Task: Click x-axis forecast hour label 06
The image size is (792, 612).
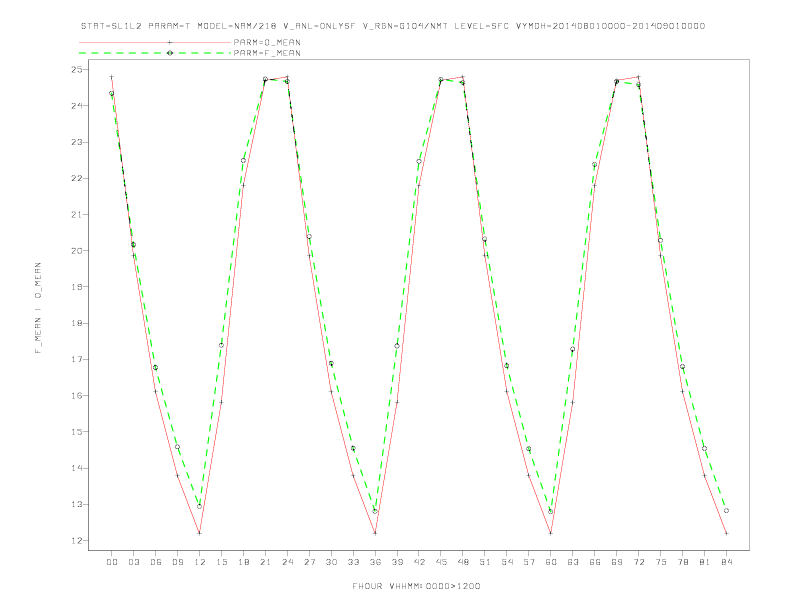Action: [156, 562]
